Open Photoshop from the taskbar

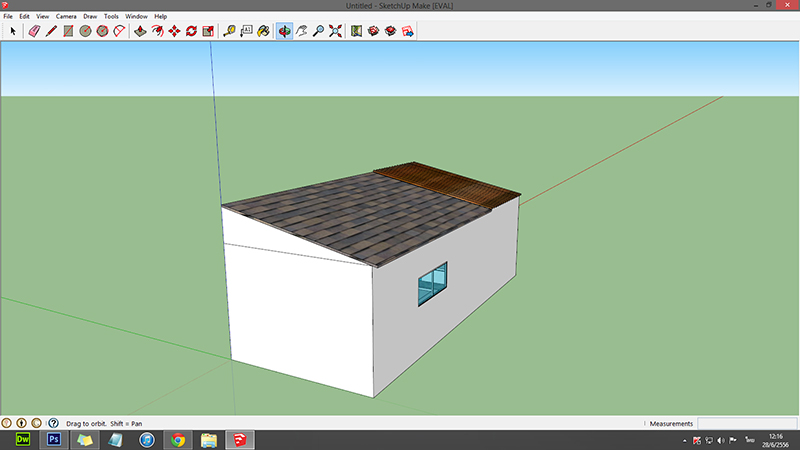pos(53,440)
